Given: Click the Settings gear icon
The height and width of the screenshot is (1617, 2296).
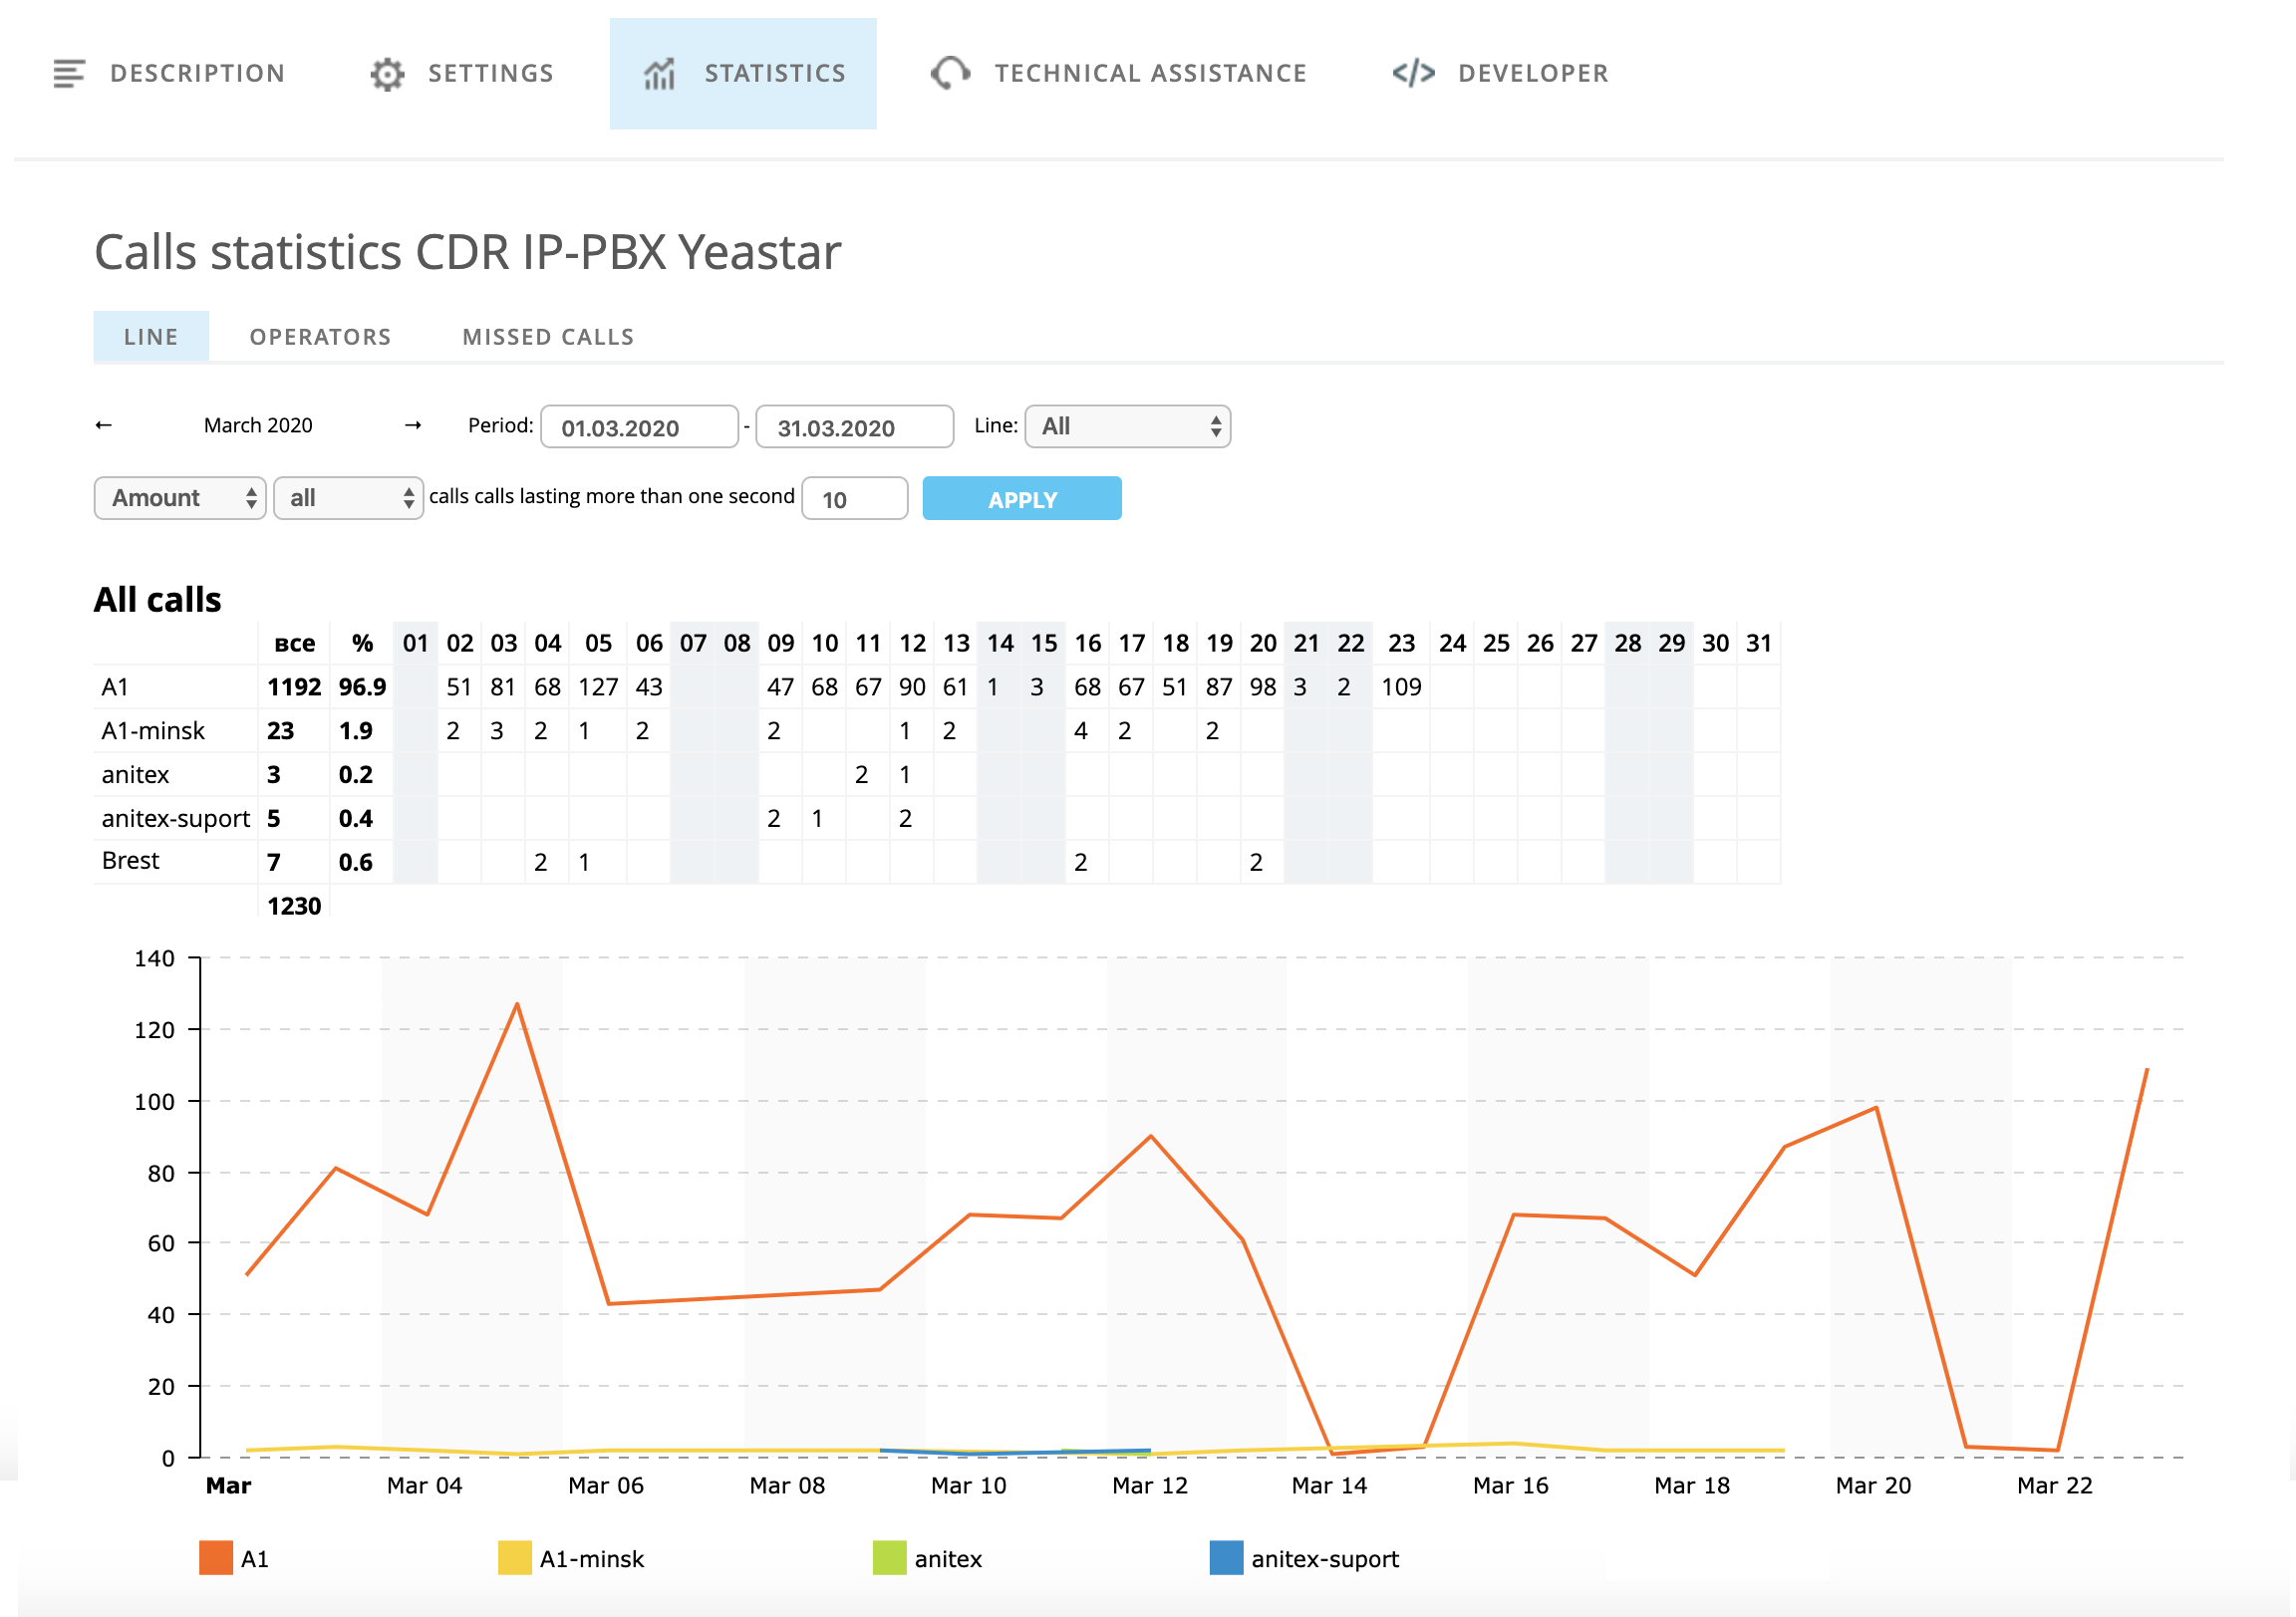Looking at the screenshot, I should (387, 74).
